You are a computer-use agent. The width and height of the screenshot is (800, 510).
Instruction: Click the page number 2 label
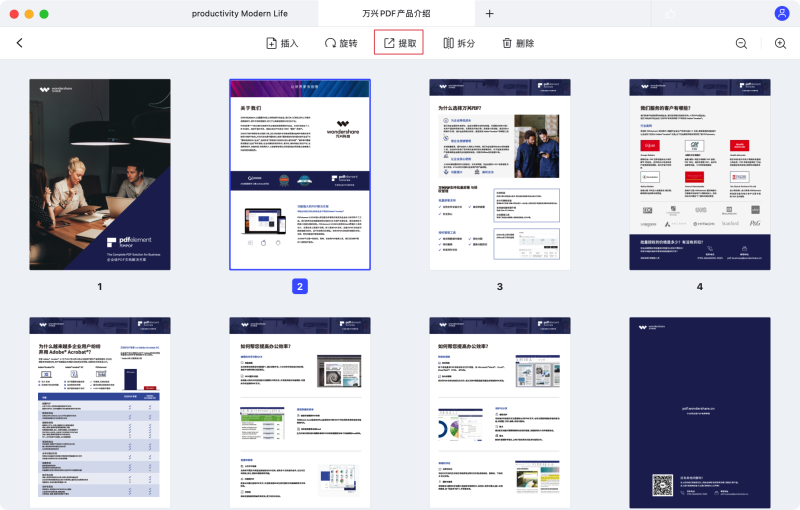300,286
